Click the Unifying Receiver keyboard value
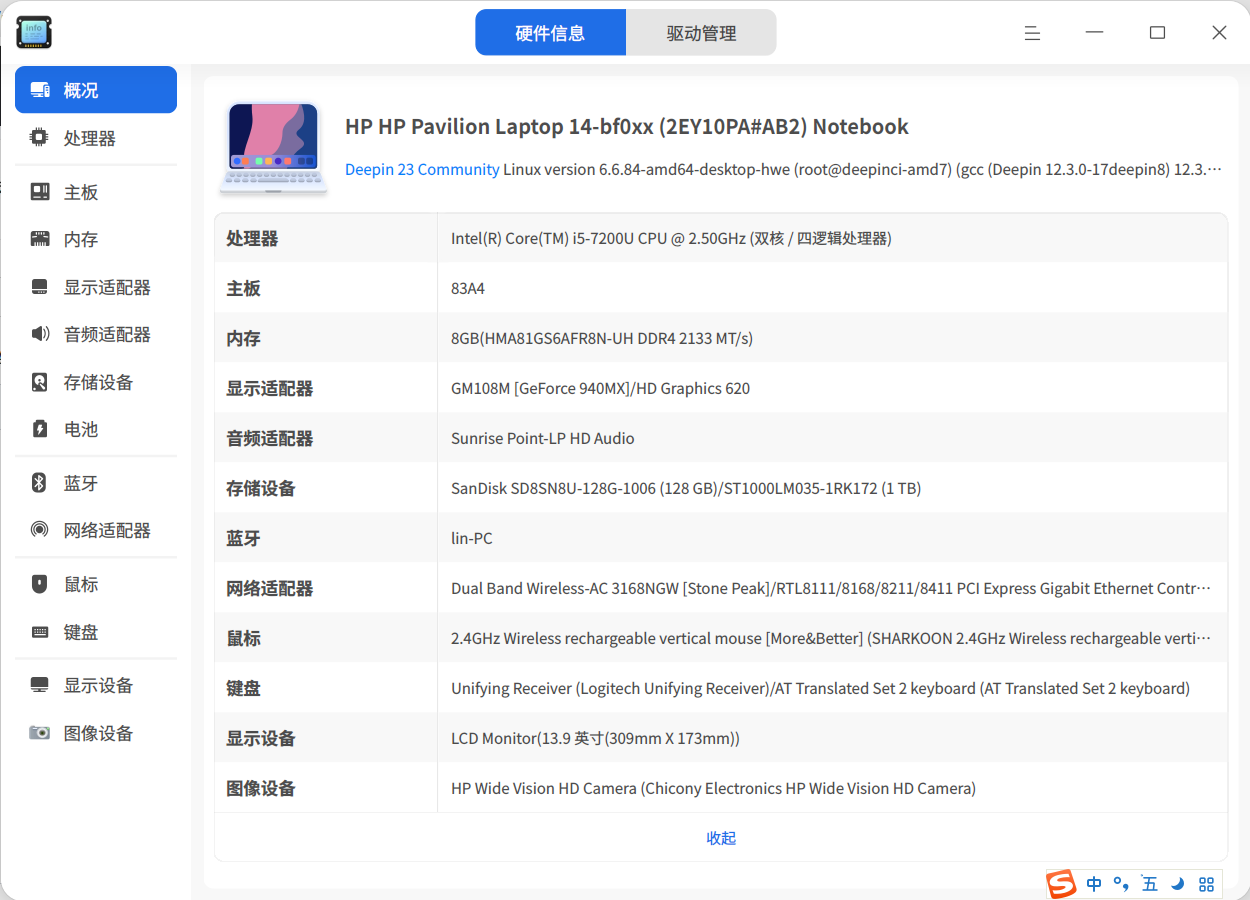 point(821,688)
